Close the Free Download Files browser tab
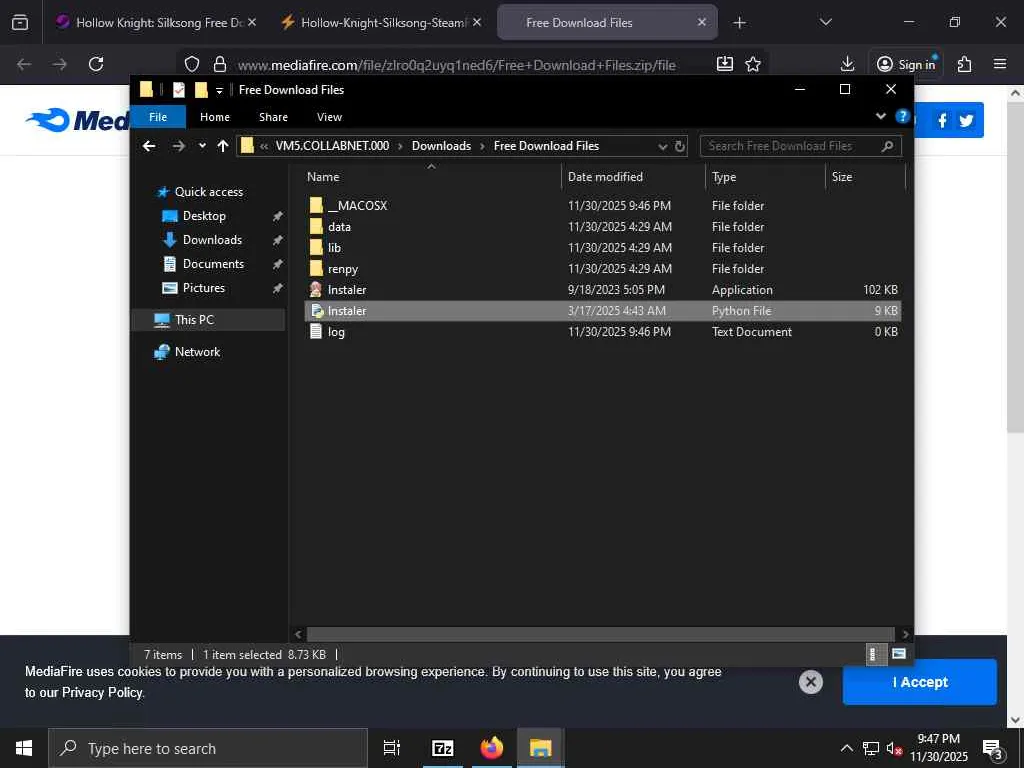This screenshot has width=1024, height=768. point(701,22)
